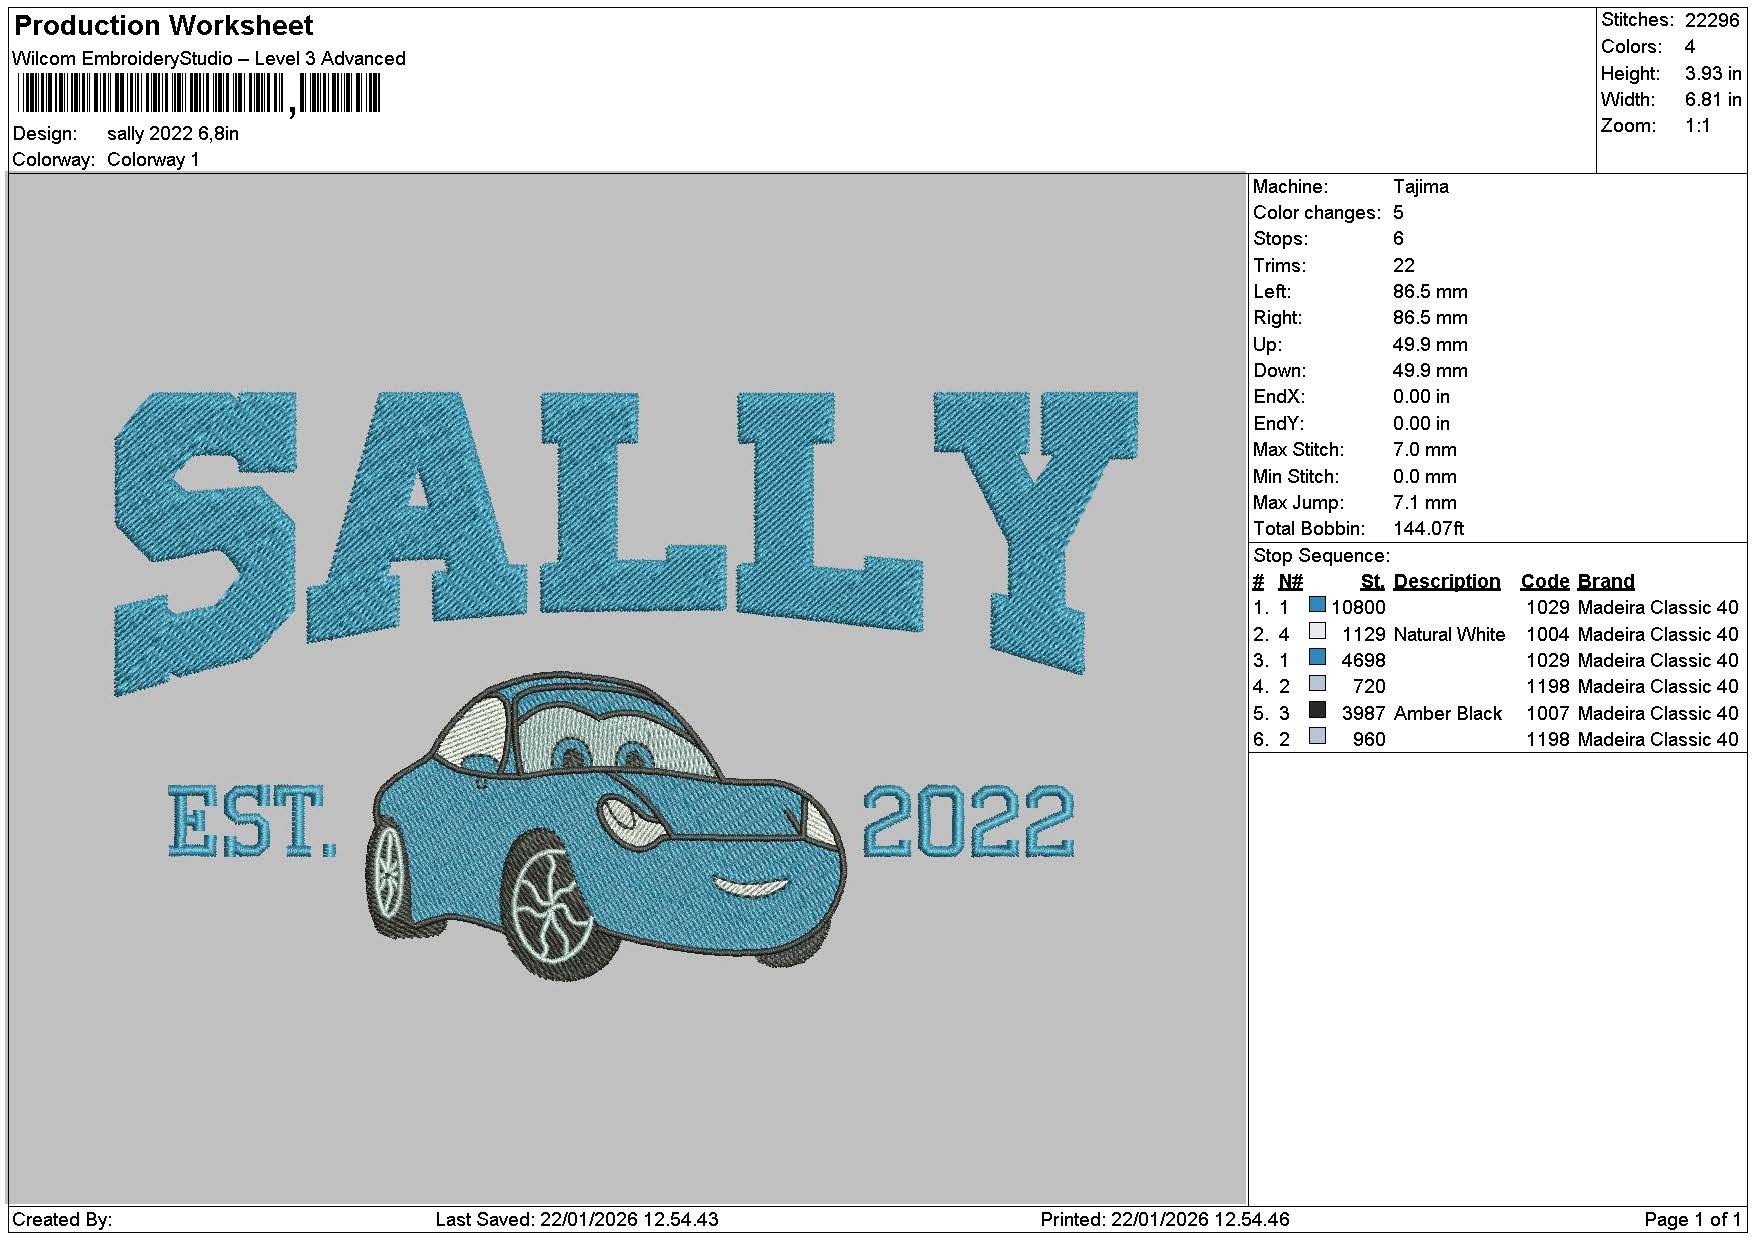Click thread code 1007 in stop 5
The image size is (1755, 1240).
(x=1548, y=714)
